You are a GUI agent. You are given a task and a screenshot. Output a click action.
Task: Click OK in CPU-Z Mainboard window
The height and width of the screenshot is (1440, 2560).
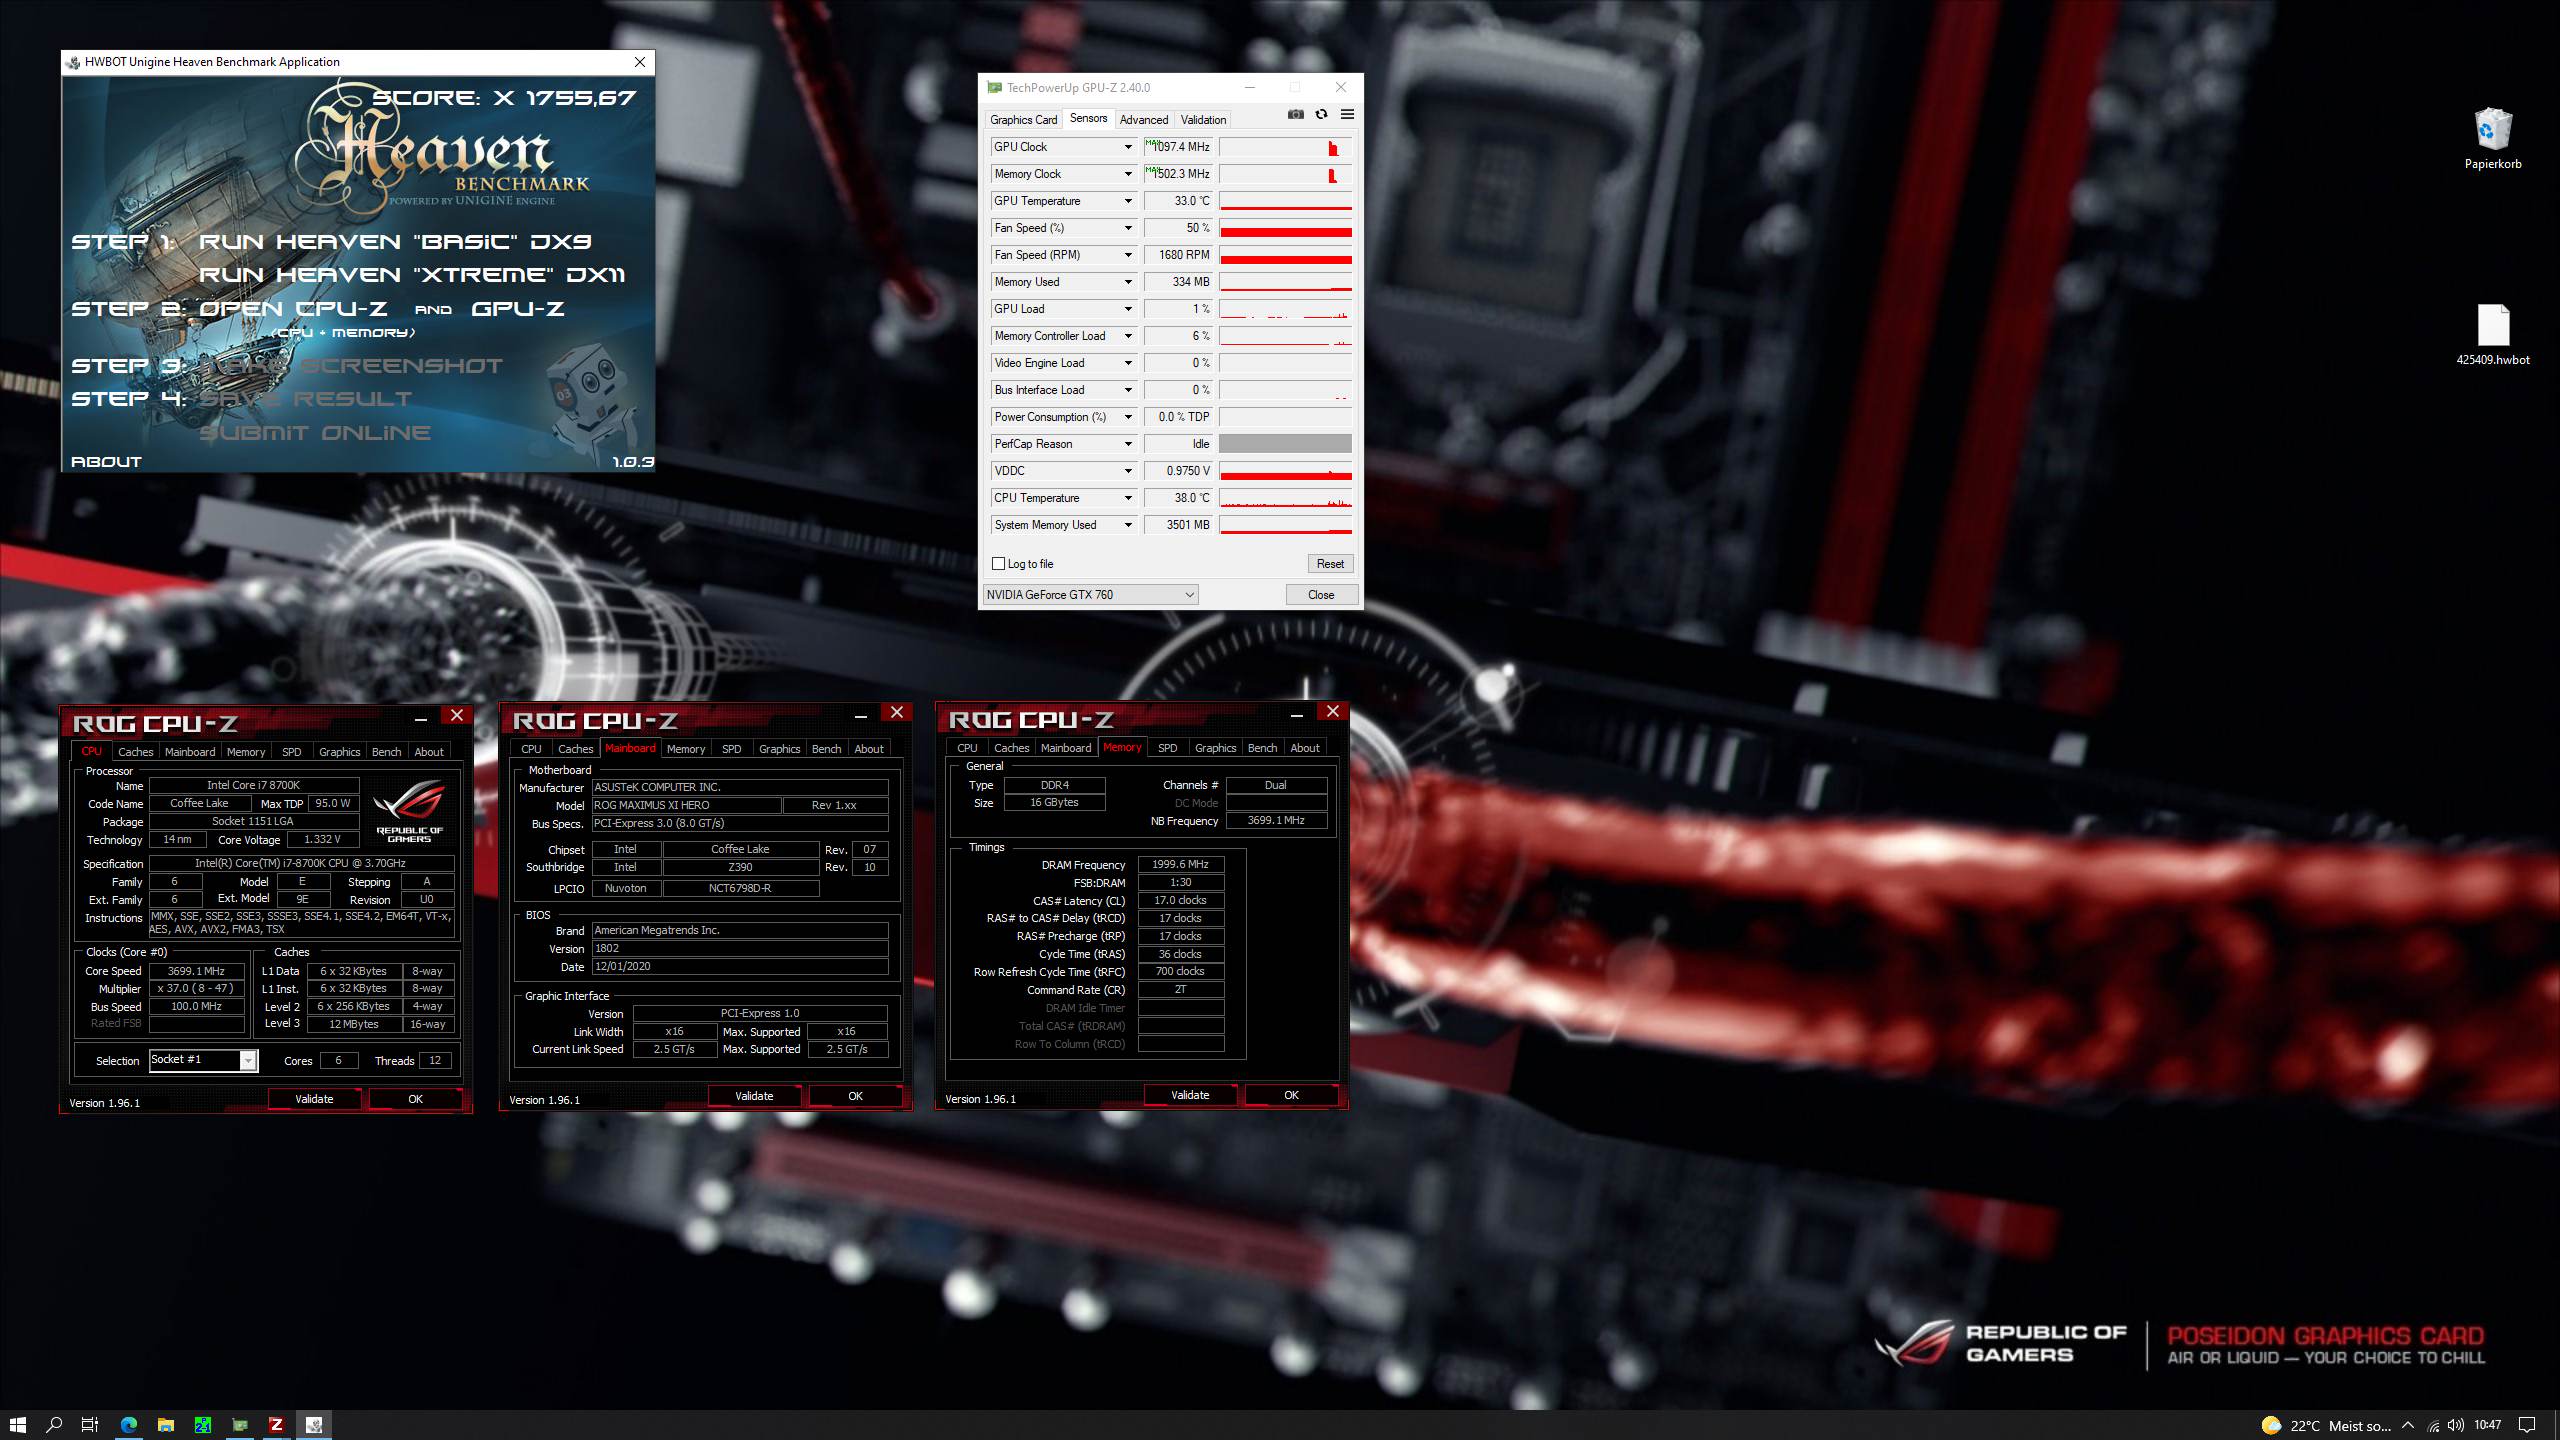coord(855,1096)
